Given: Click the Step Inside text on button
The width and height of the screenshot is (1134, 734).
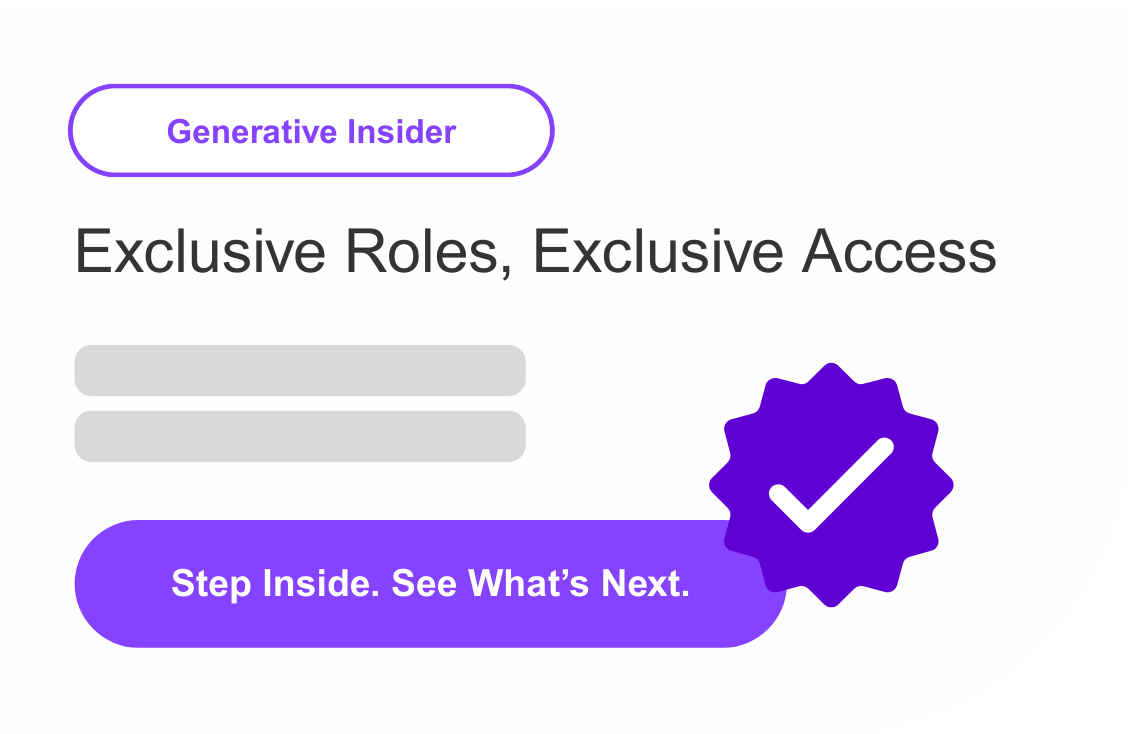Looking at the screenshot, I should (x=275, y=583).
